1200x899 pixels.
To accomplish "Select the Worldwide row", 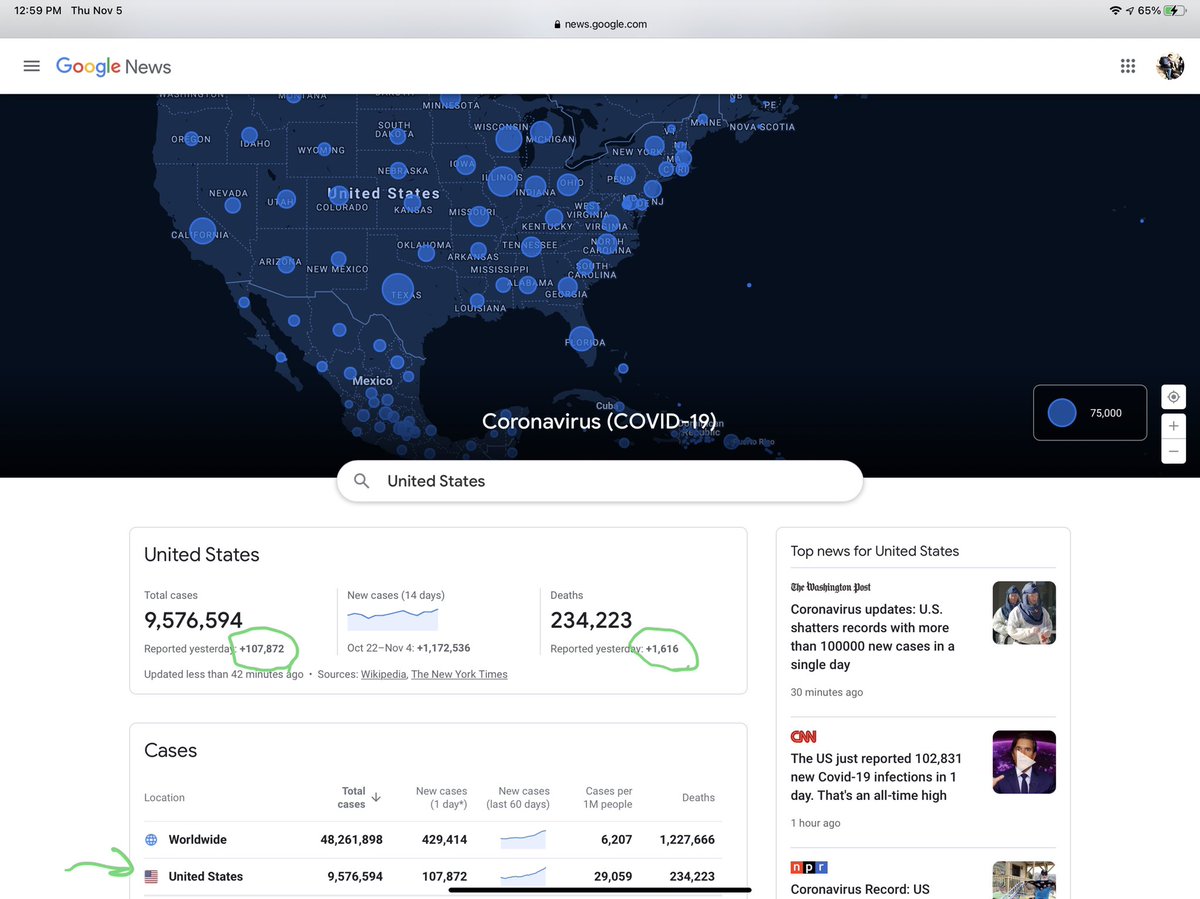I will pos(432,840).
